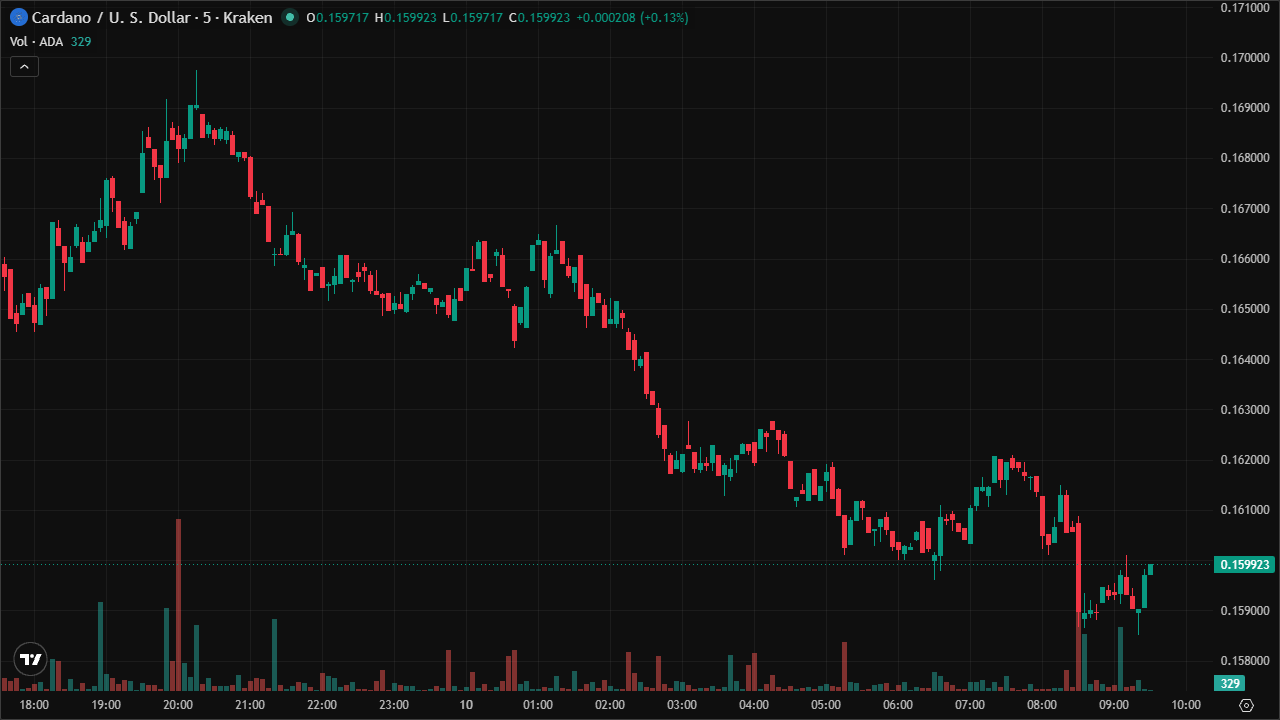Image resolution: width=1280 pixels, height=720 pixels.
Task: Click the 0.165000 price axis label
Action: (x=1245, y=309)
